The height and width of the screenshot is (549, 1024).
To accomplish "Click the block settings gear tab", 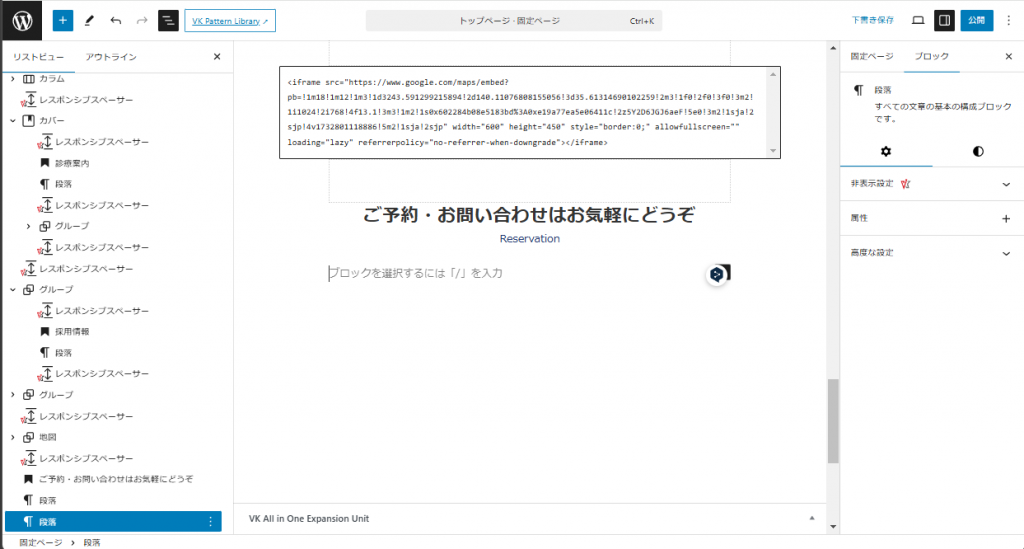I will (x=885, y=151).
